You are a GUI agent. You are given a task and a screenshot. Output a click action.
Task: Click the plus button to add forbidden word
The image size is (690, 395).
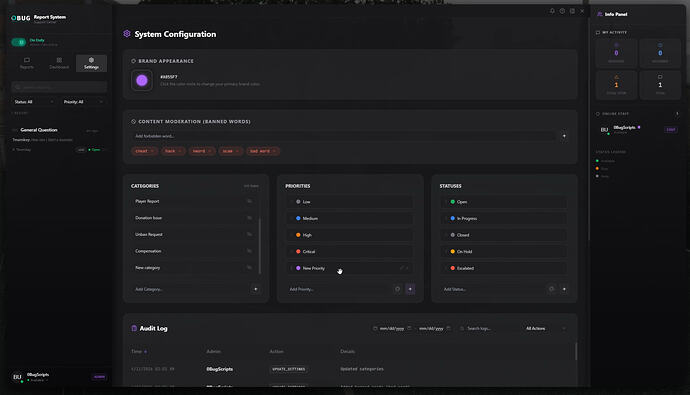click(x=564, y=136)
